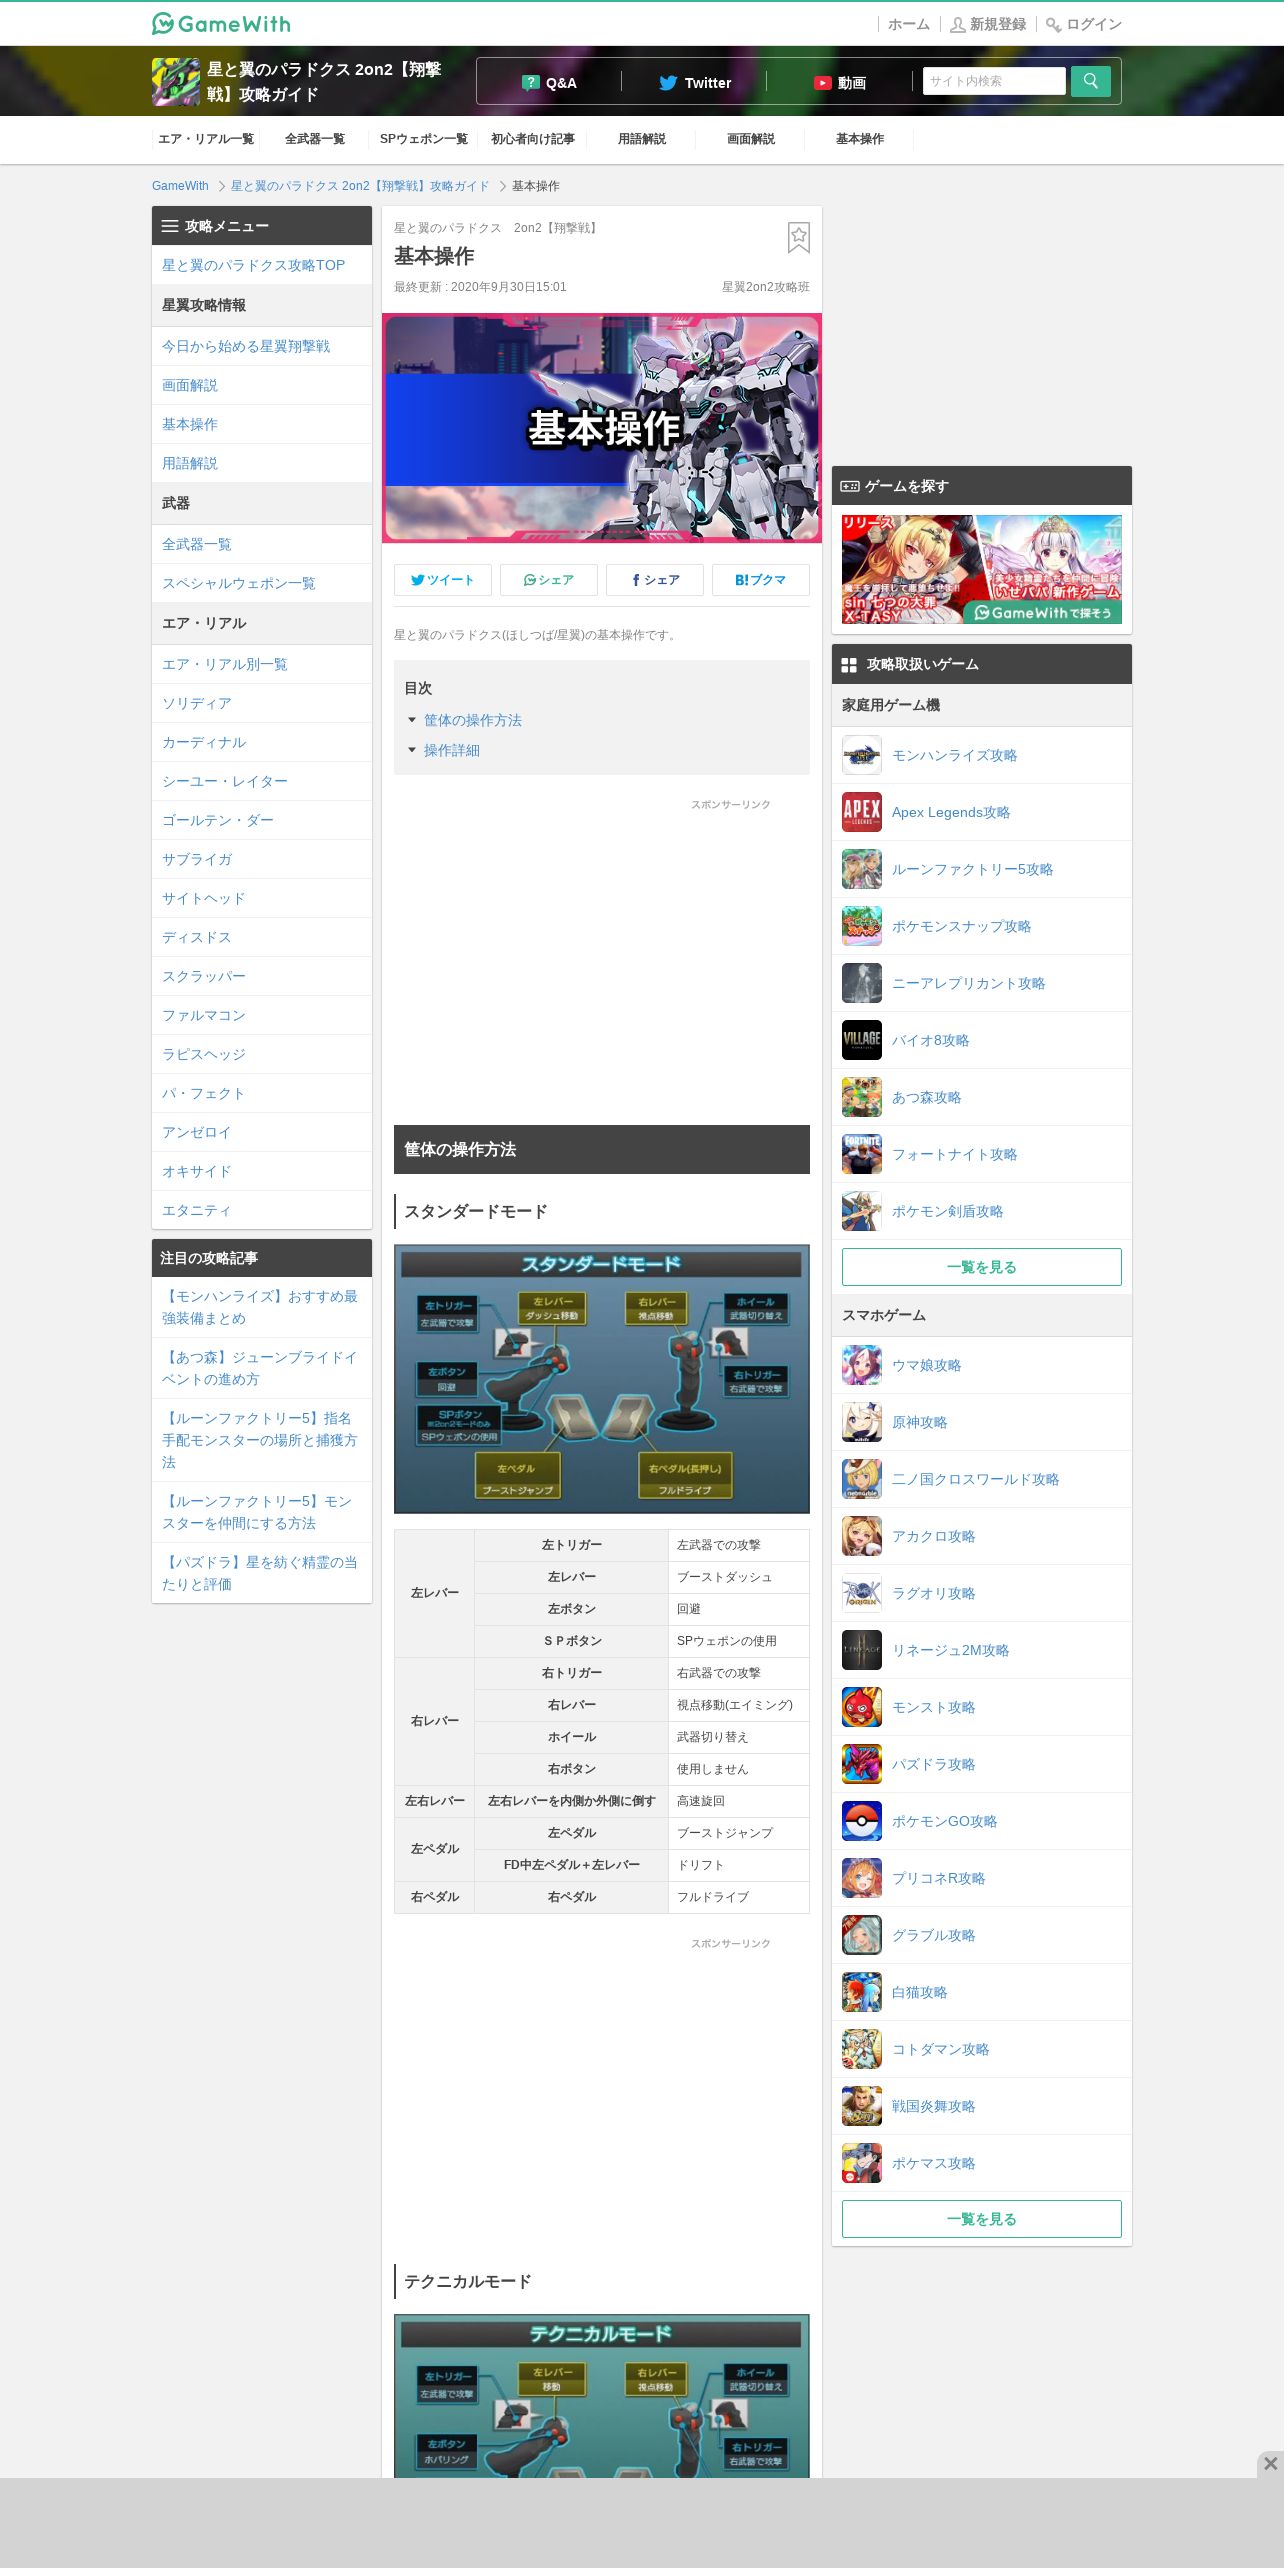
Task: Open the Twitter tab in header
Action: (x=694, y=83)
